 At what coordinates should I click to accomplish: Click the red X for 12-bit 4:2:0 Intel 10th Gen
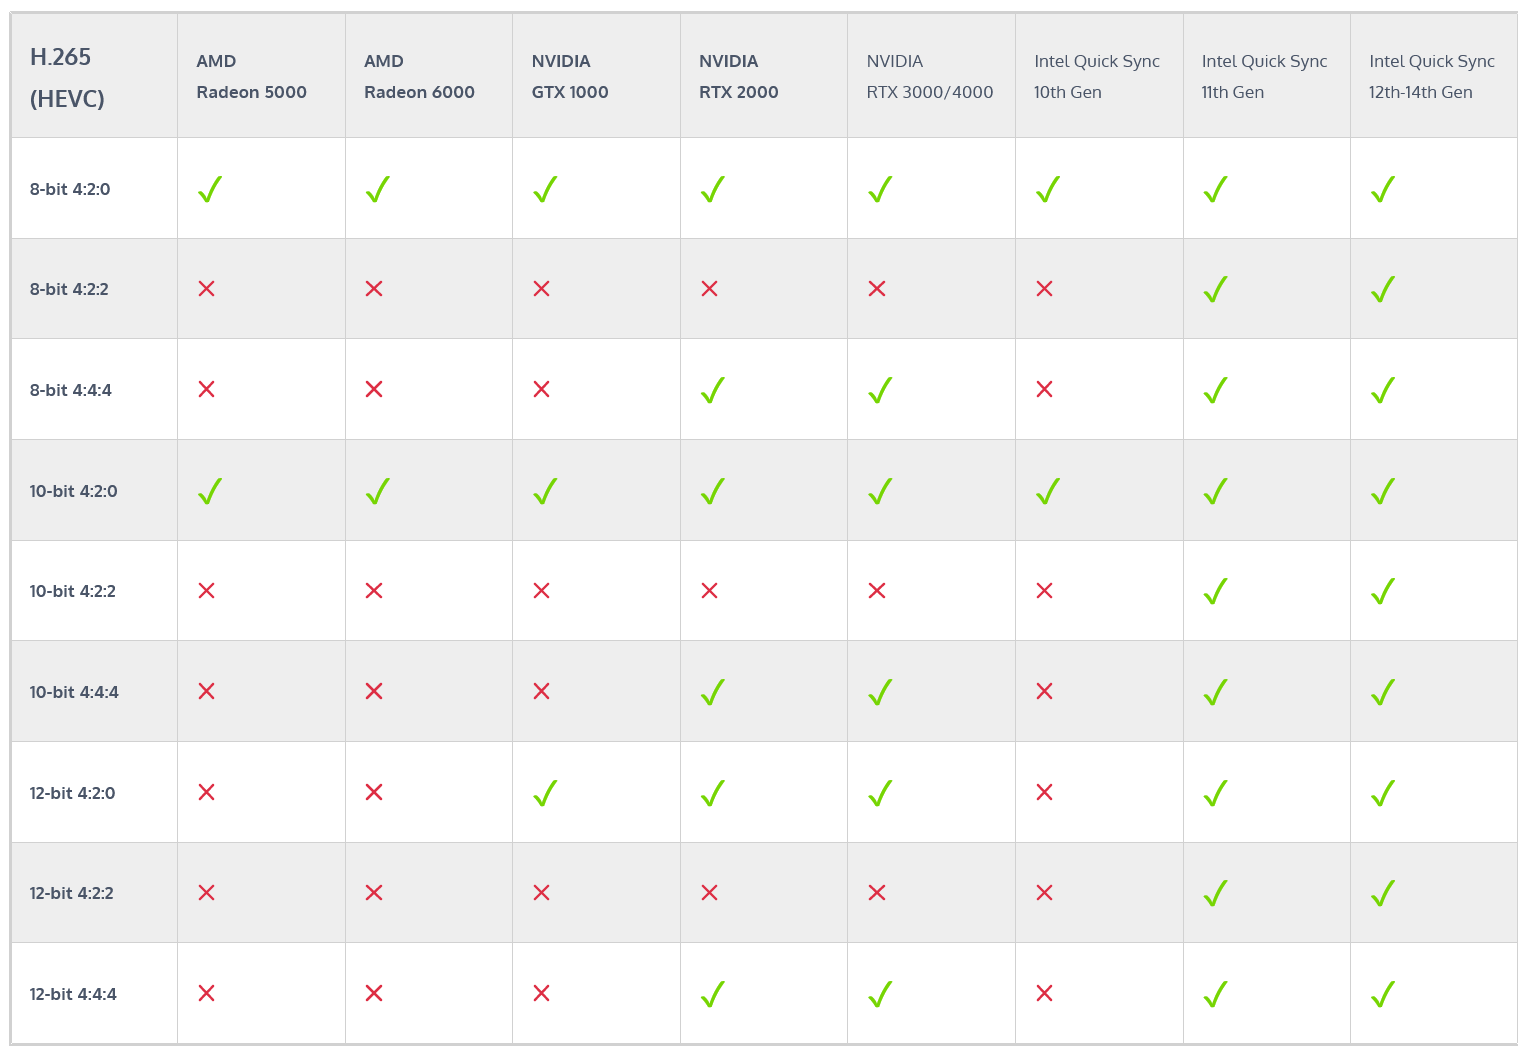pyautogui.click(x=1045, y=792)
